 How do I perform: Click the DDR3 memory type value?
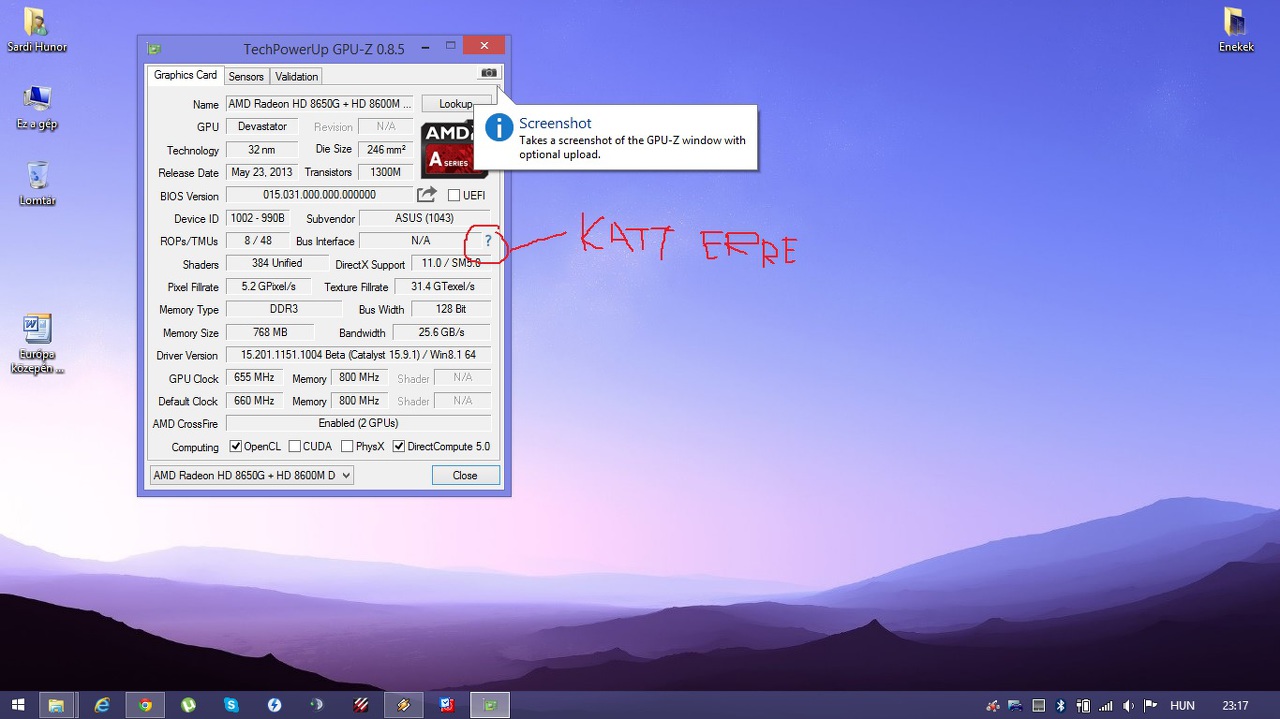(x=284, y=309)
